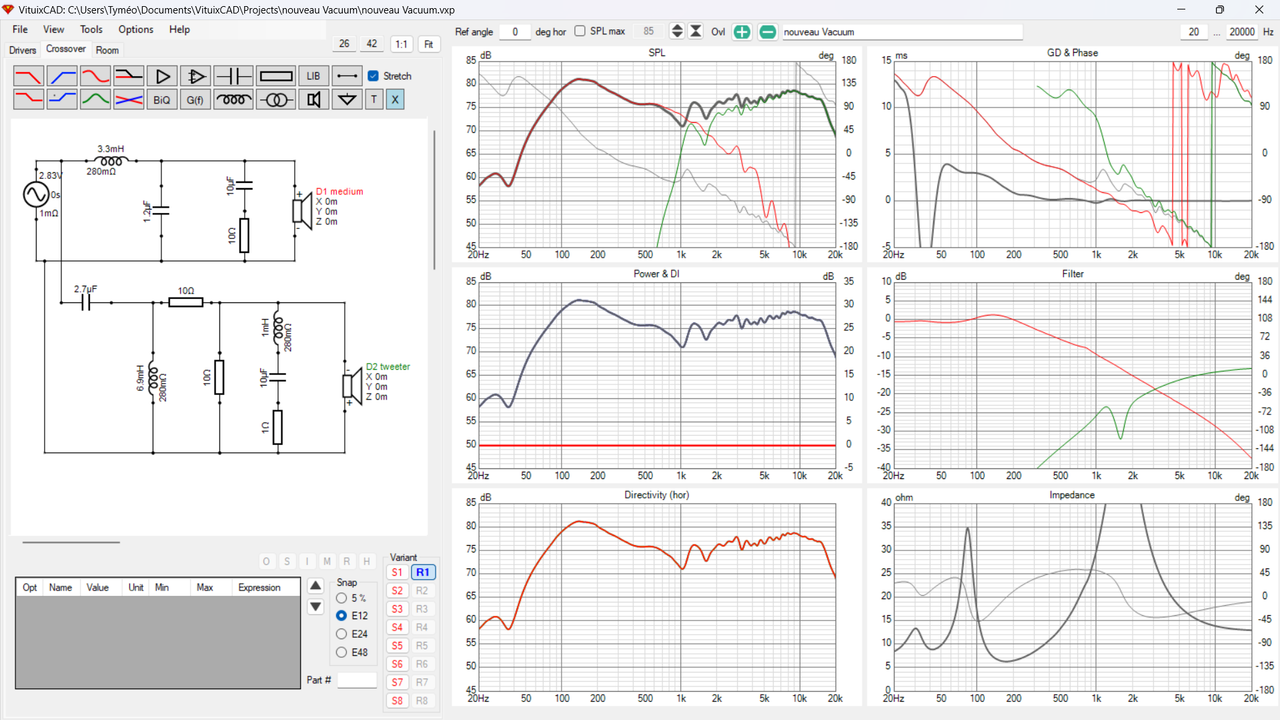The height and width of the screenshot is (720, 1280).
Task: Click the nouveau Vacuum overlay name field
Action: 901,32
